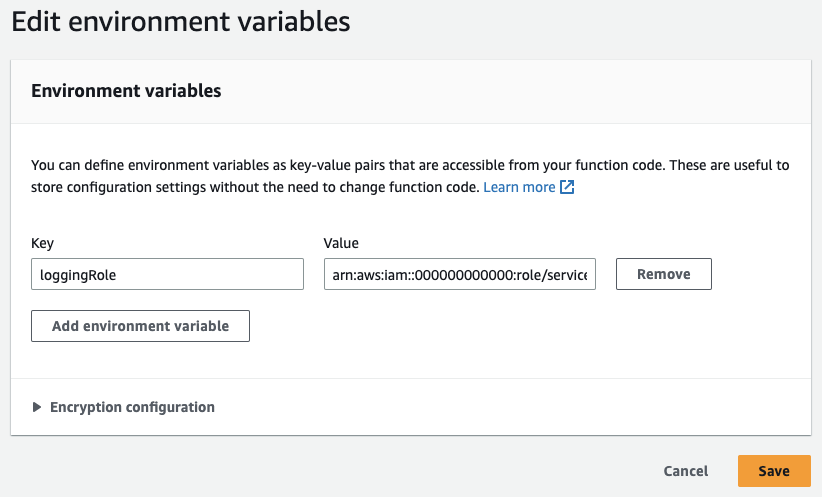Click the Remove button for loggingRole
The image size is (822, 497).
pos(663,274)
